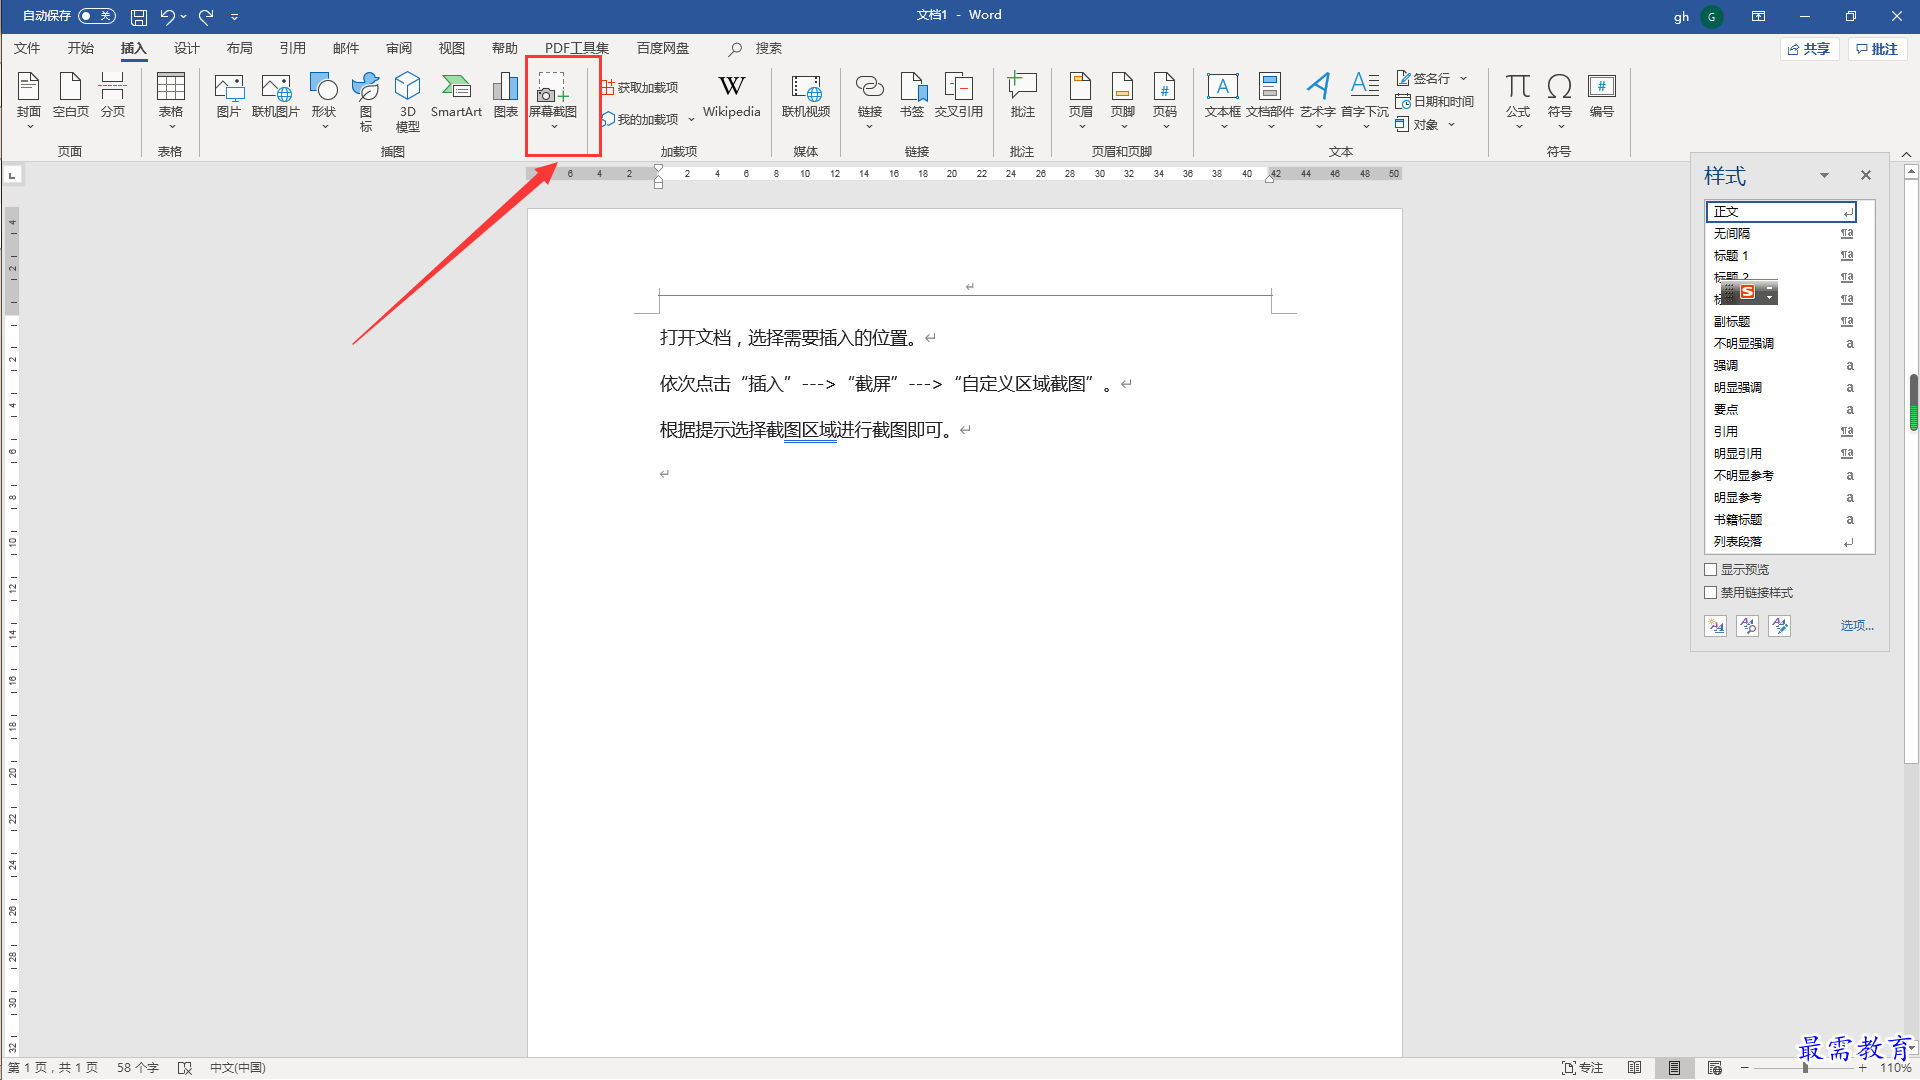Viewport: 1920px width, 1080px height.
Task: Open Screenshot (屏幕截图) tool
Action: coord(553,99)
